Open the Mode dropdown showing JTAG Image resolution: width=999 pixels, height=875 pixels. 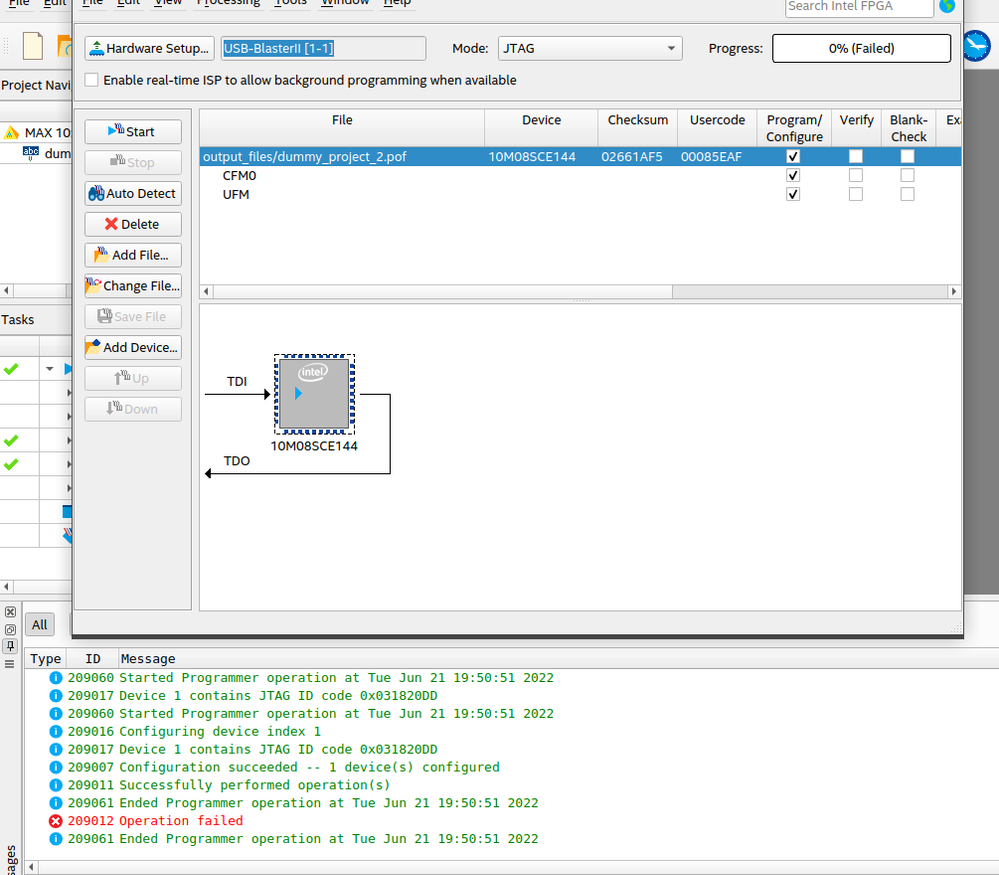click(x=590, y=48)
